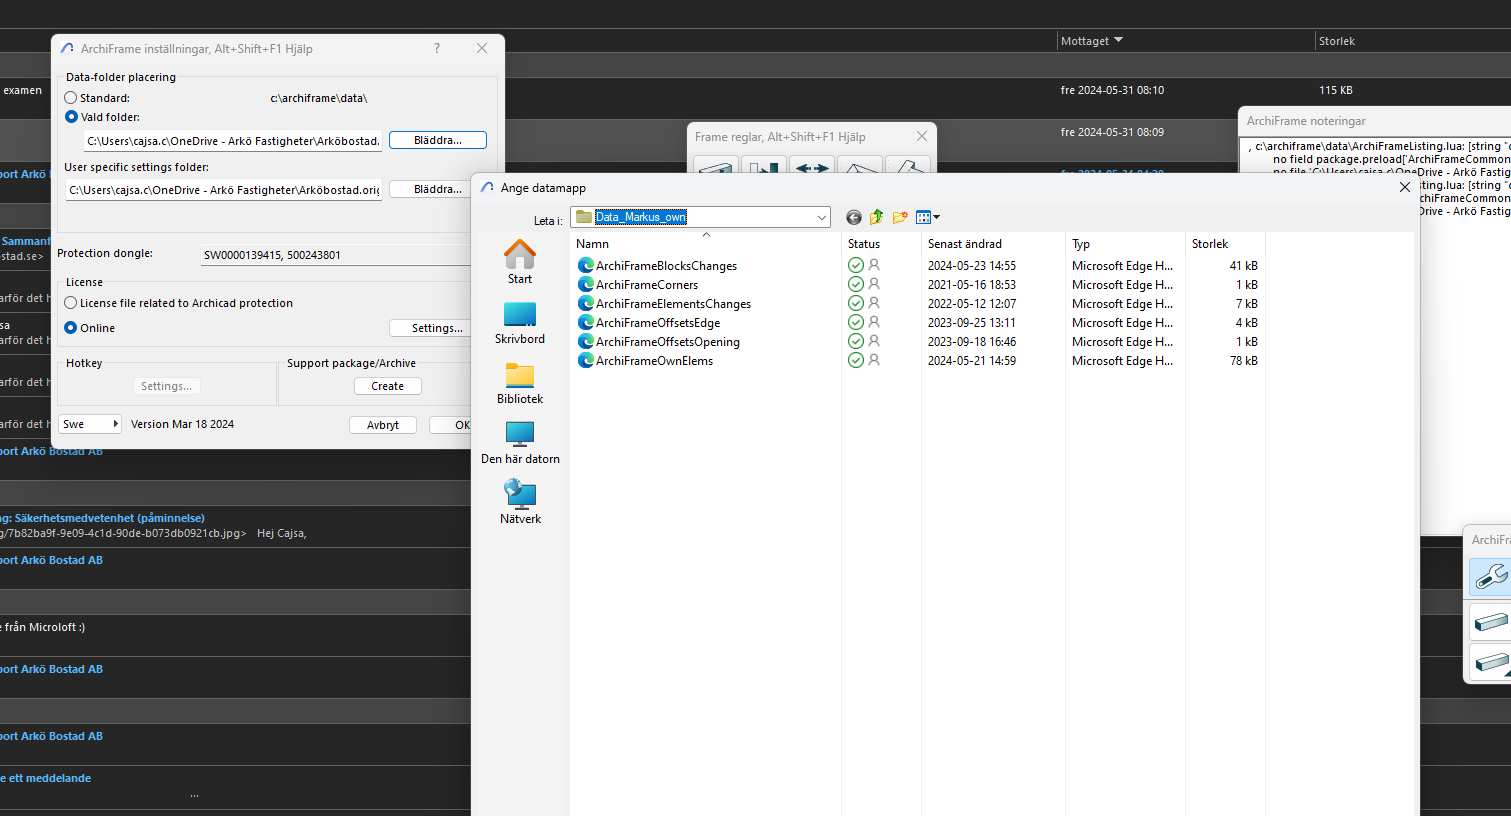Sort files by the Senast ändrad column
The height and width of the screenshot is (816, 1511).
pyautogui.click(x=964, y=244)
